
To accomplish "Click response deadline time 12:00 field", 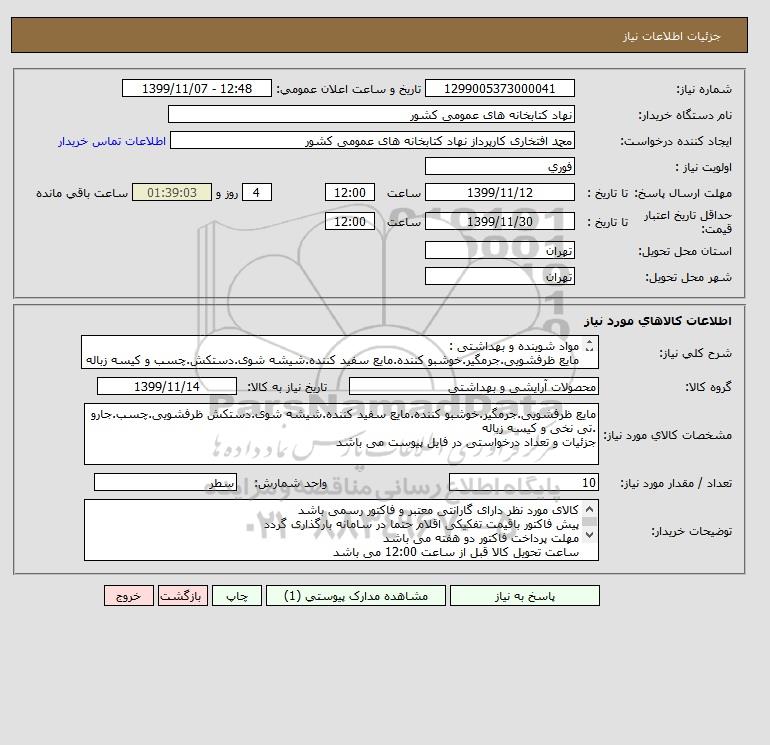I will click(x=350, y=193).
